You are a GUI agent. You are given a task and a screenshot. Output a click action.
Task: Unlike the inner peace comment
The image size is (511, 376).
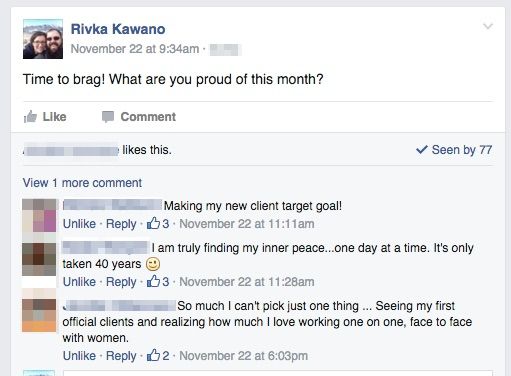[x=79, y=282]
